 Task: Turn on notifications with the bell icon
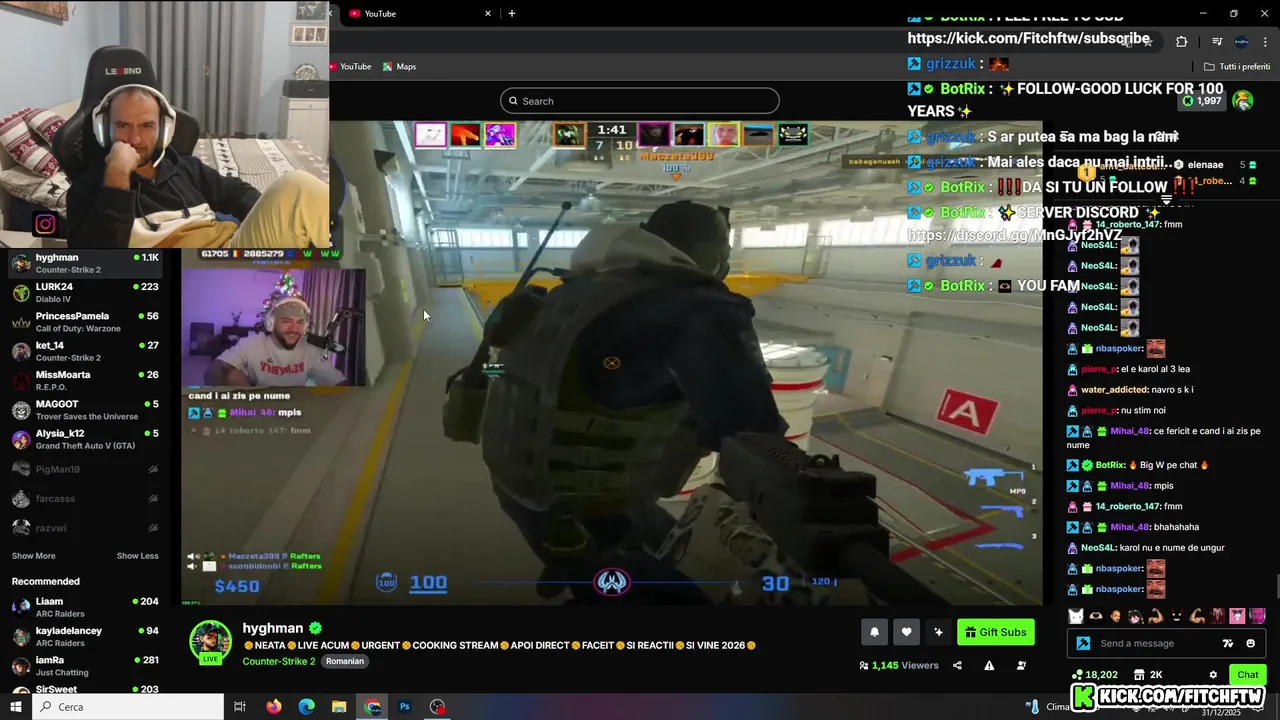pos(874,632)
